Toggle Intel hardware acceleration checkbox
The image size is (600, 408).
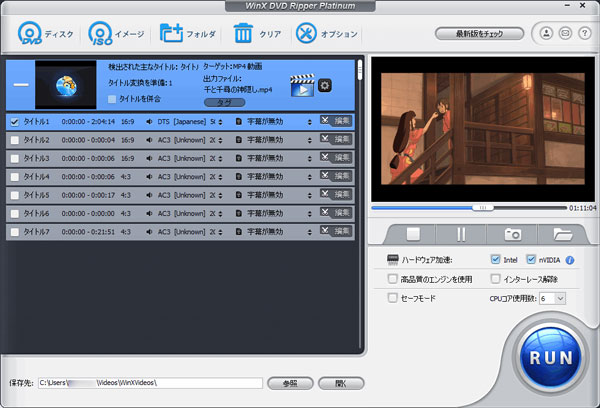point(495,259)
